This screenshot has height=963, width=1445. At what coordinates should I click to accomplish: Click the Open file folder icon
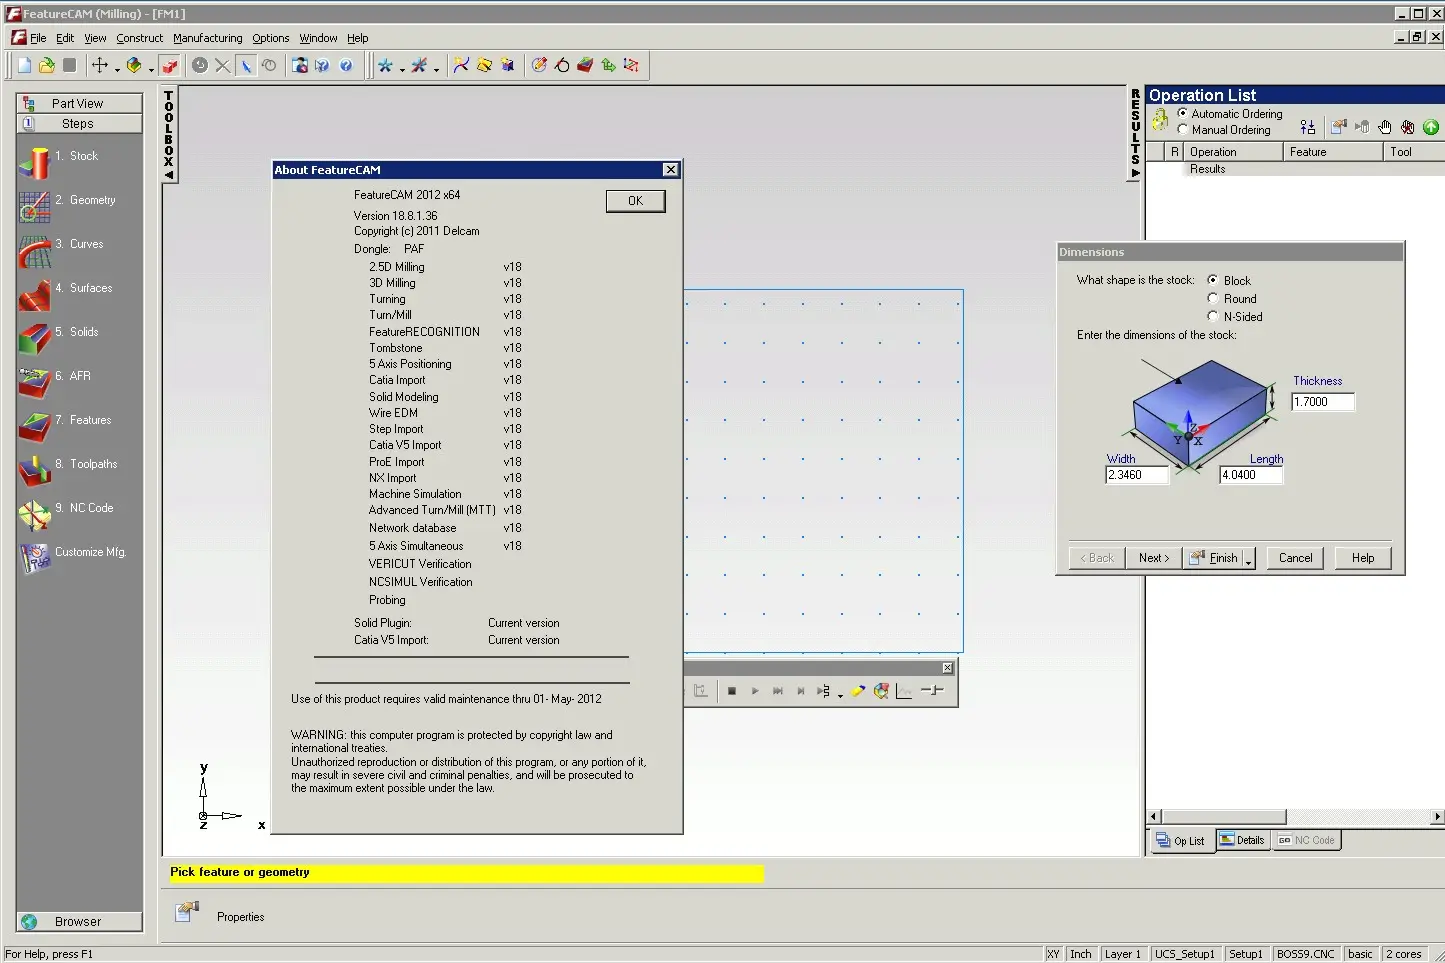pos(46,65)
